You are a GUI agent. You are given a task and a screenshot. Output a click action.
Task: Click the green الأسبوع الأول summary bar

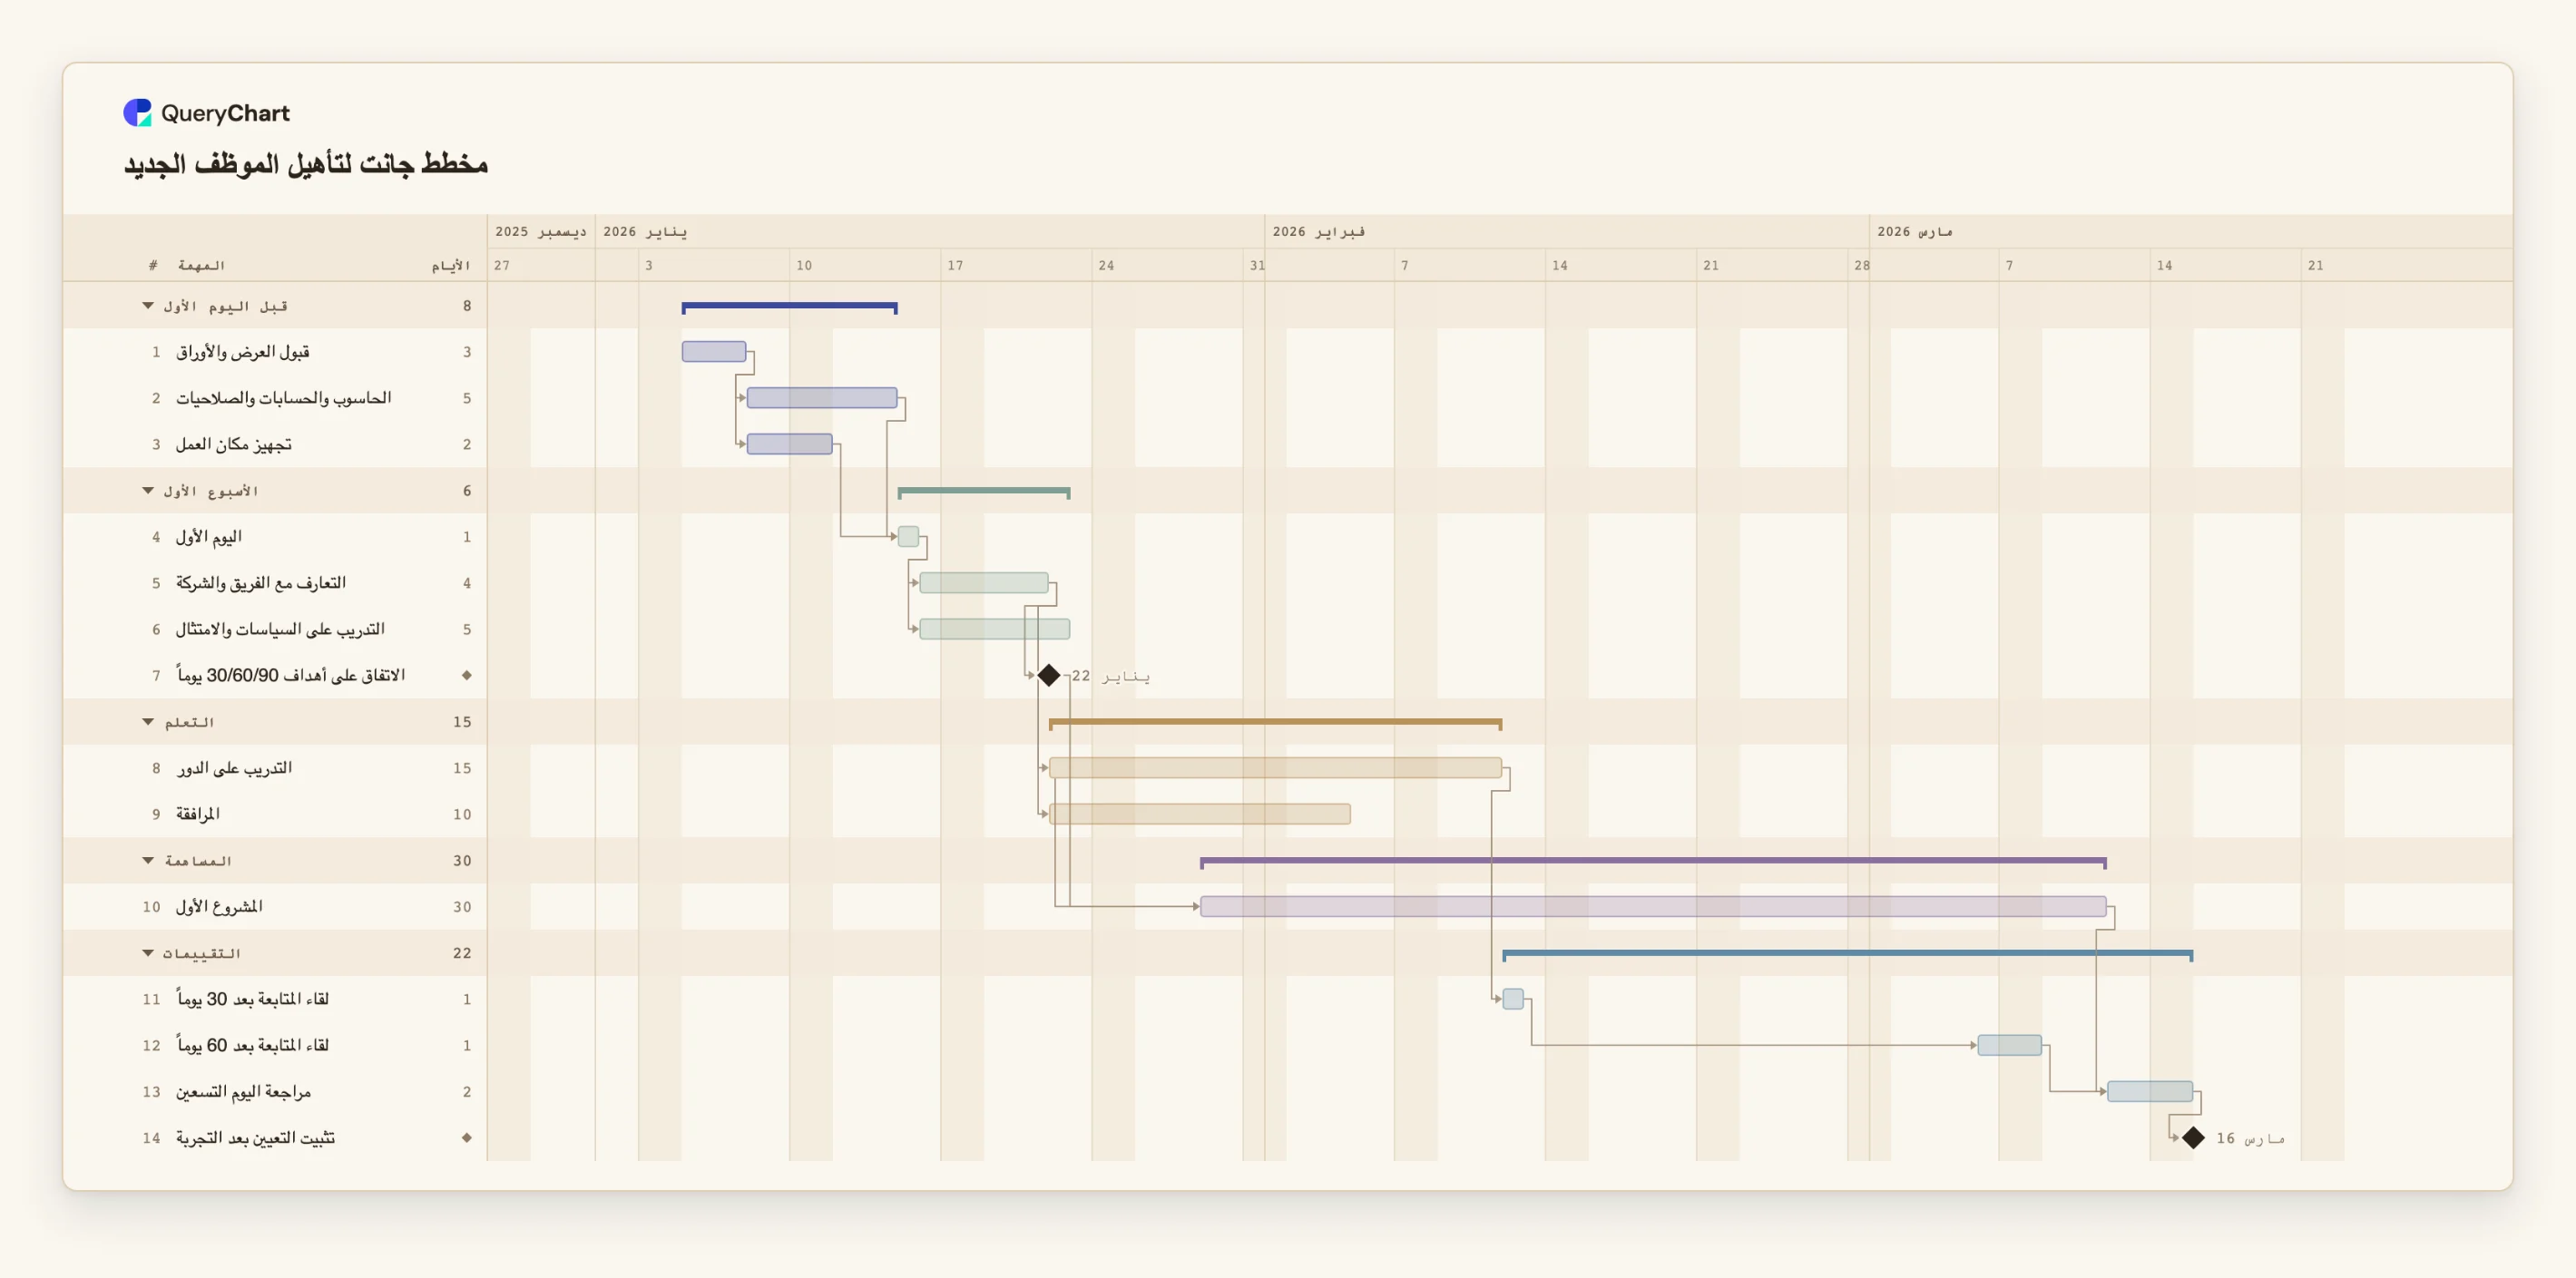click(x=984, y=492)
